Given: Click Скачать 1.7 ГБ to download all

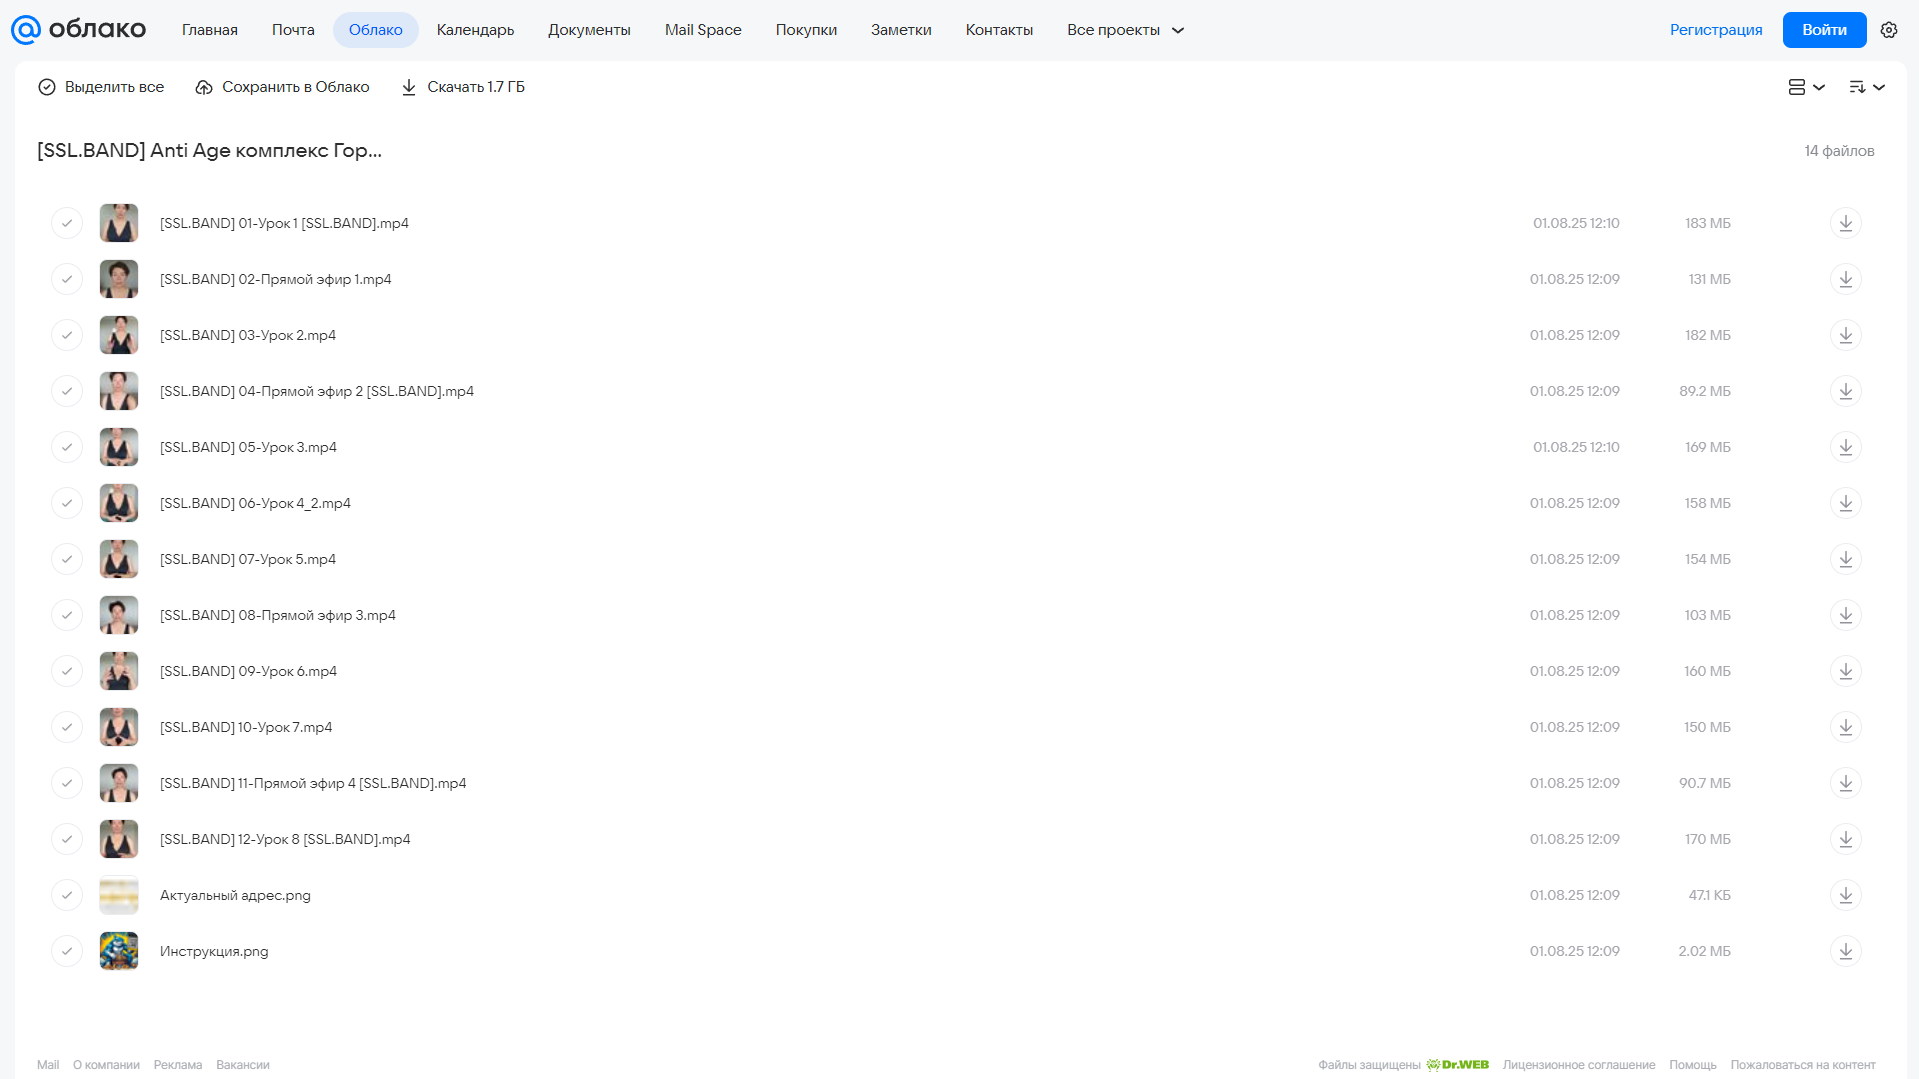Looking at the screenshot, I should [463, 87].
